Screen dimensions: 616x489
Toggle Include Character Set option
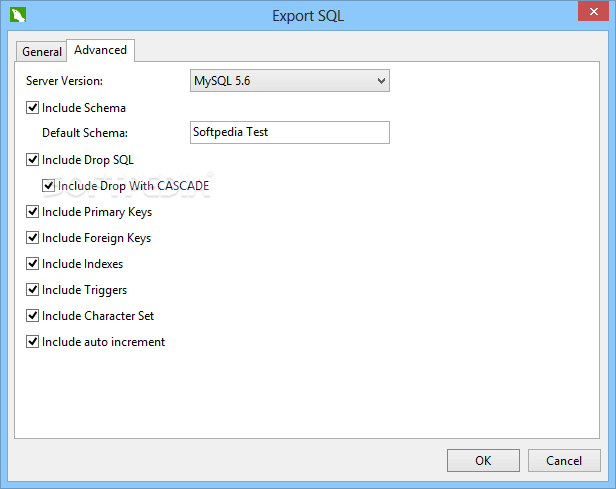coord(33,316)
